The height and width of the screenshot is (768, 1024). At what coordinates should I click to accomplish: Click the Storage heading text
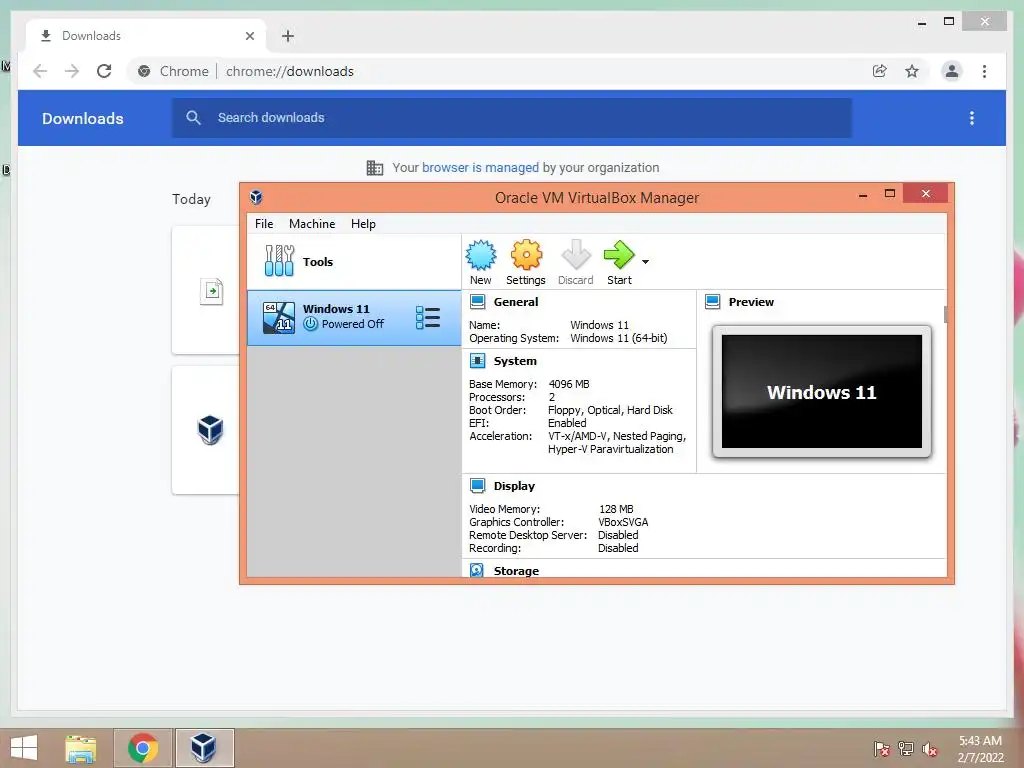516,570
